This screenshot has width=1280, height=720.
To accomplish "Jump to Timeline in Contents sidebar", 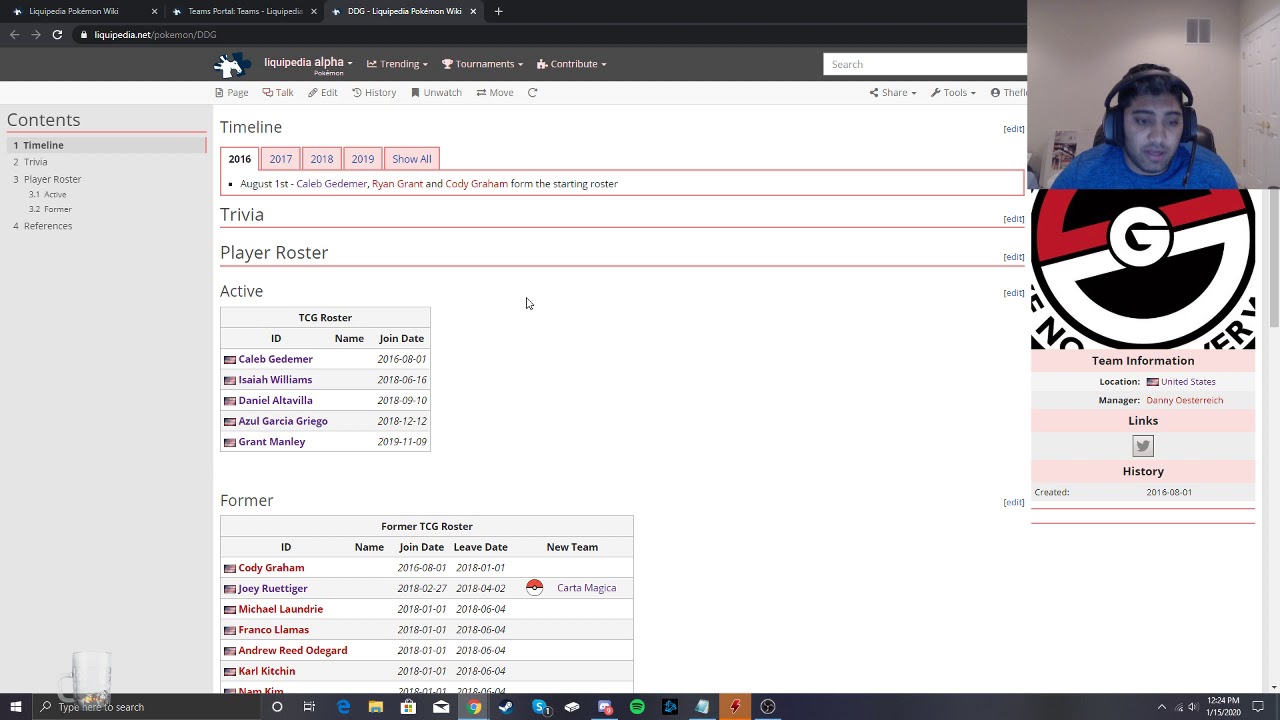I will 43,145.
